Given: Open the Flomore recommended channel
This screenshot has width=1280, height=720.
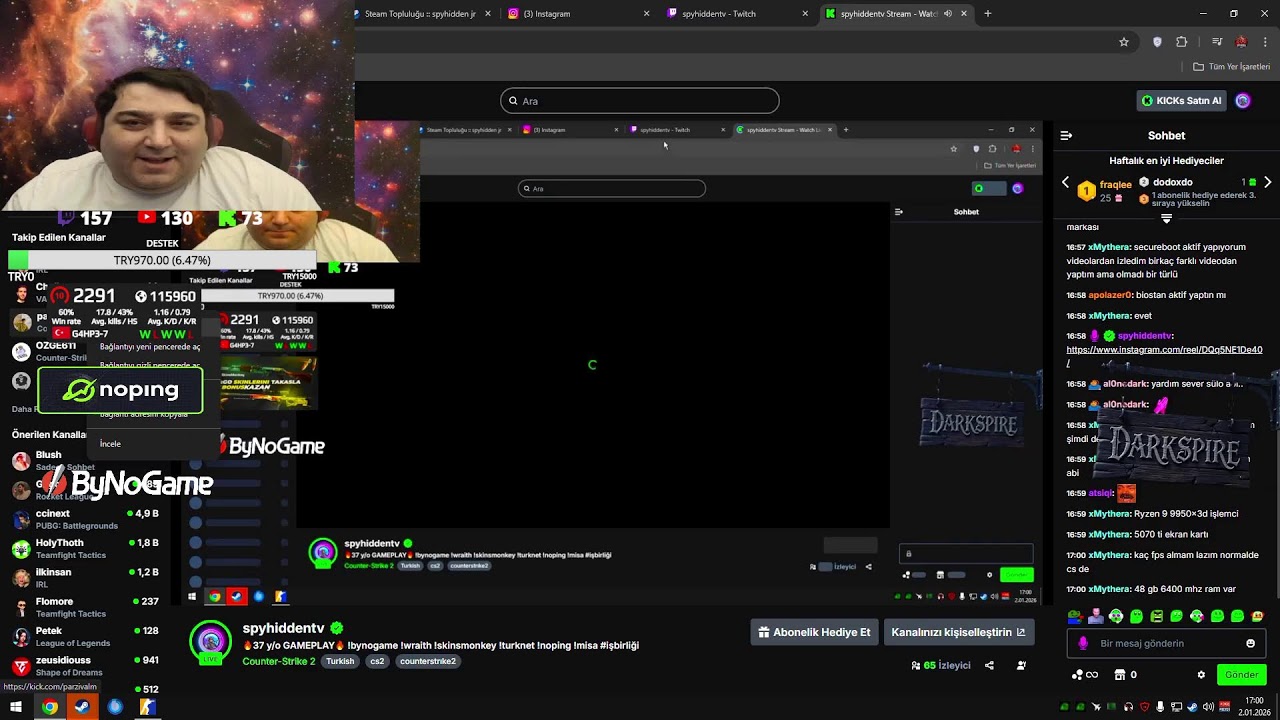Looking at the screenshot, I should [86, 607].
